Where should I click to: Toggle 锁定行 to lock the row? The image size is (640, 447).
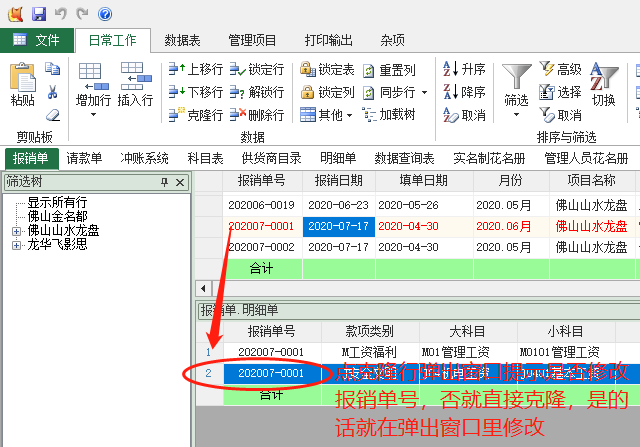(257, 69)
